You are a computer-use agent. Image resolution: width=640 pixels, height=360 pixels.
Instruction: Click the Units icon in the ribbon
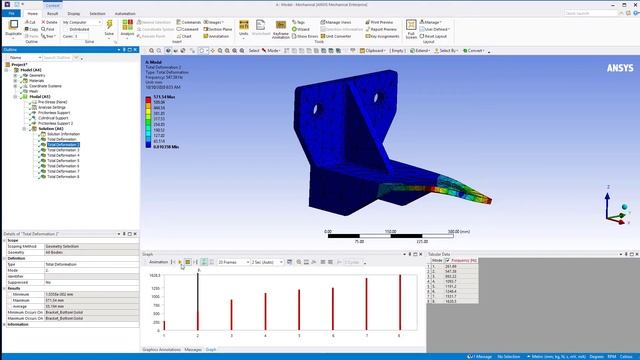[244, 24]
